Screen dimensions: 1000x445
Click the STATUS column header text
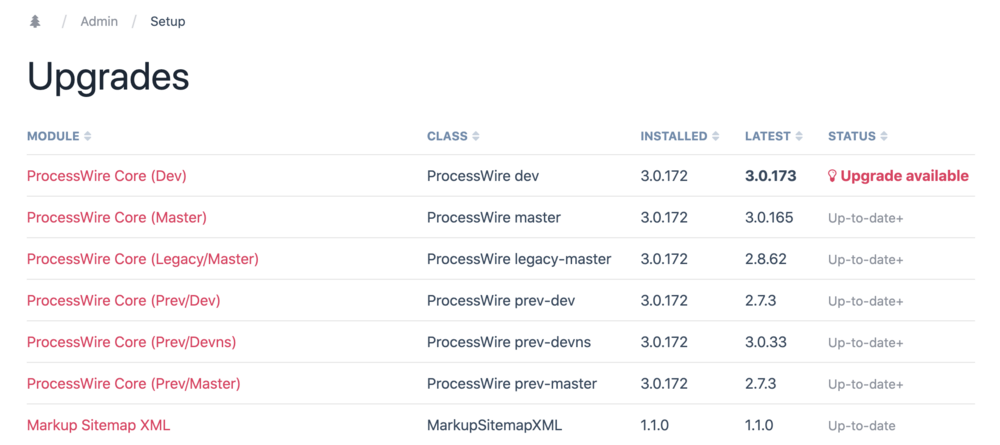coord(851,136)
